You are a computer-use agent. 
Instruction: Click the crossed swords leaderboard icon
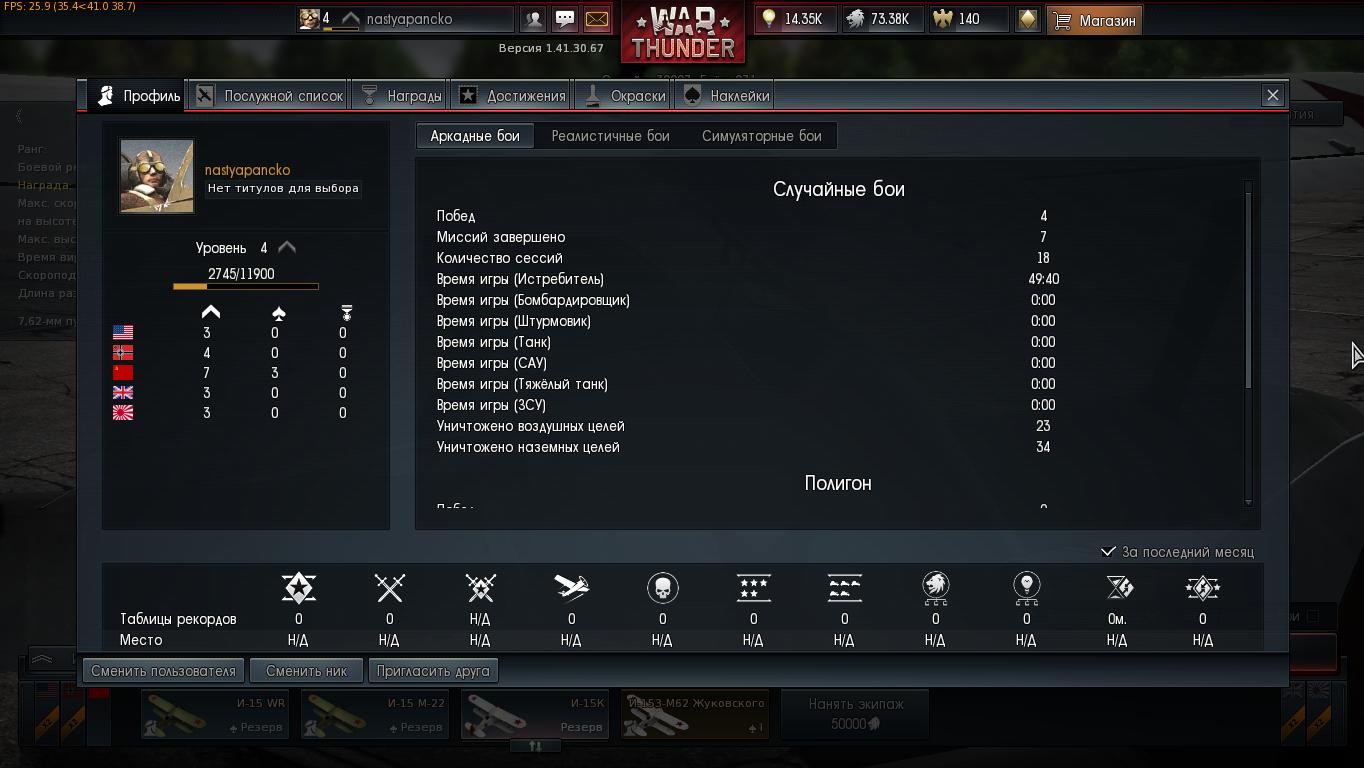click(x=389, y=588)
